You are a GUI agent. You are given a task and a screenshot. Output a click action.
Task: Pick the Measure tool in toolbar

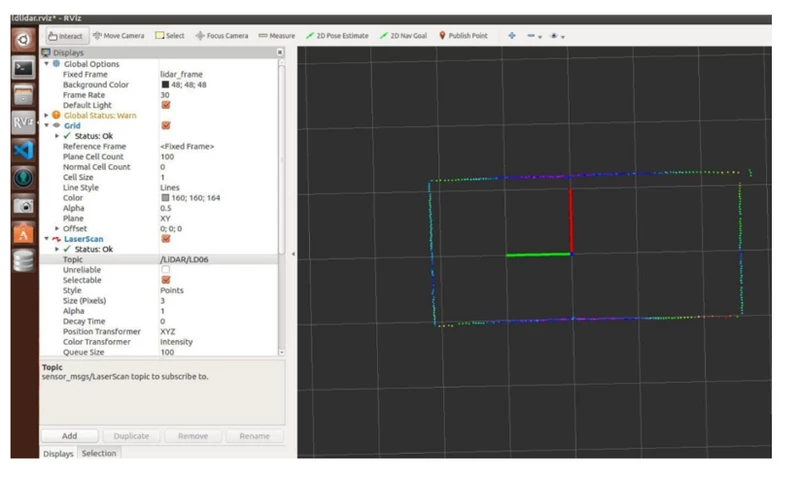(x=276, y=36)
